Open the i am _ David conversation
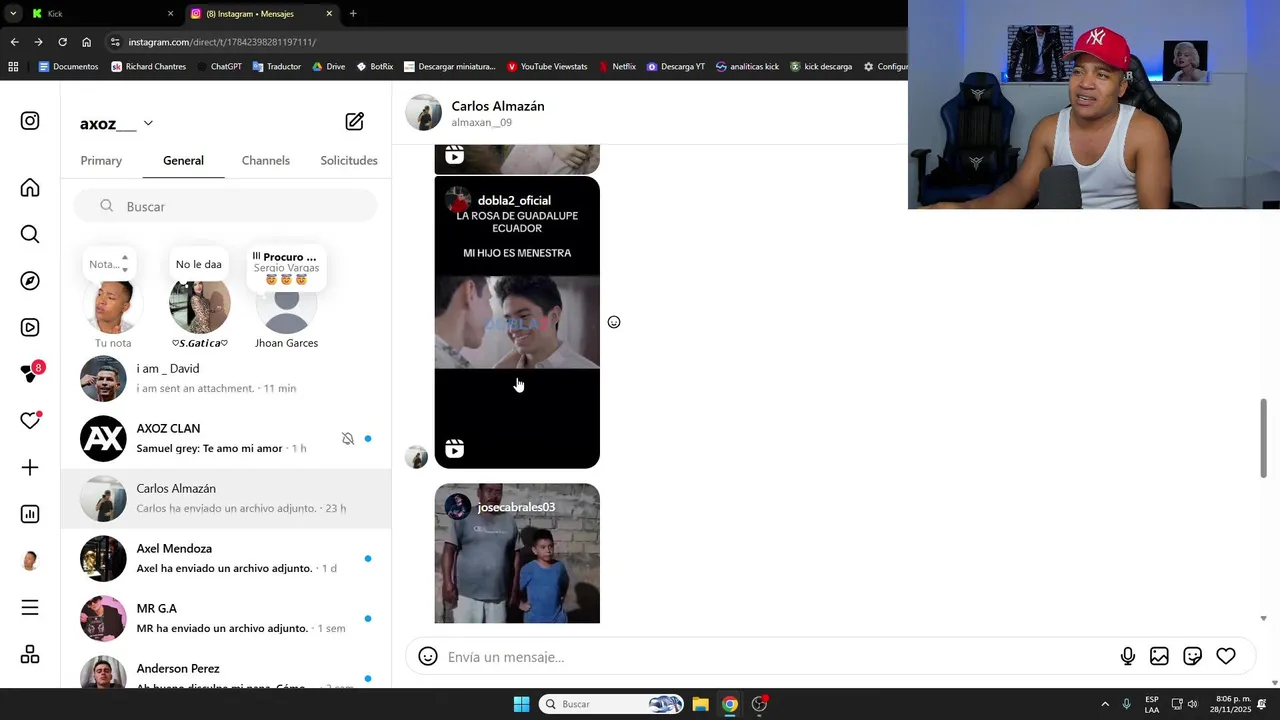The image size is (1280, 720). [226, 378]
